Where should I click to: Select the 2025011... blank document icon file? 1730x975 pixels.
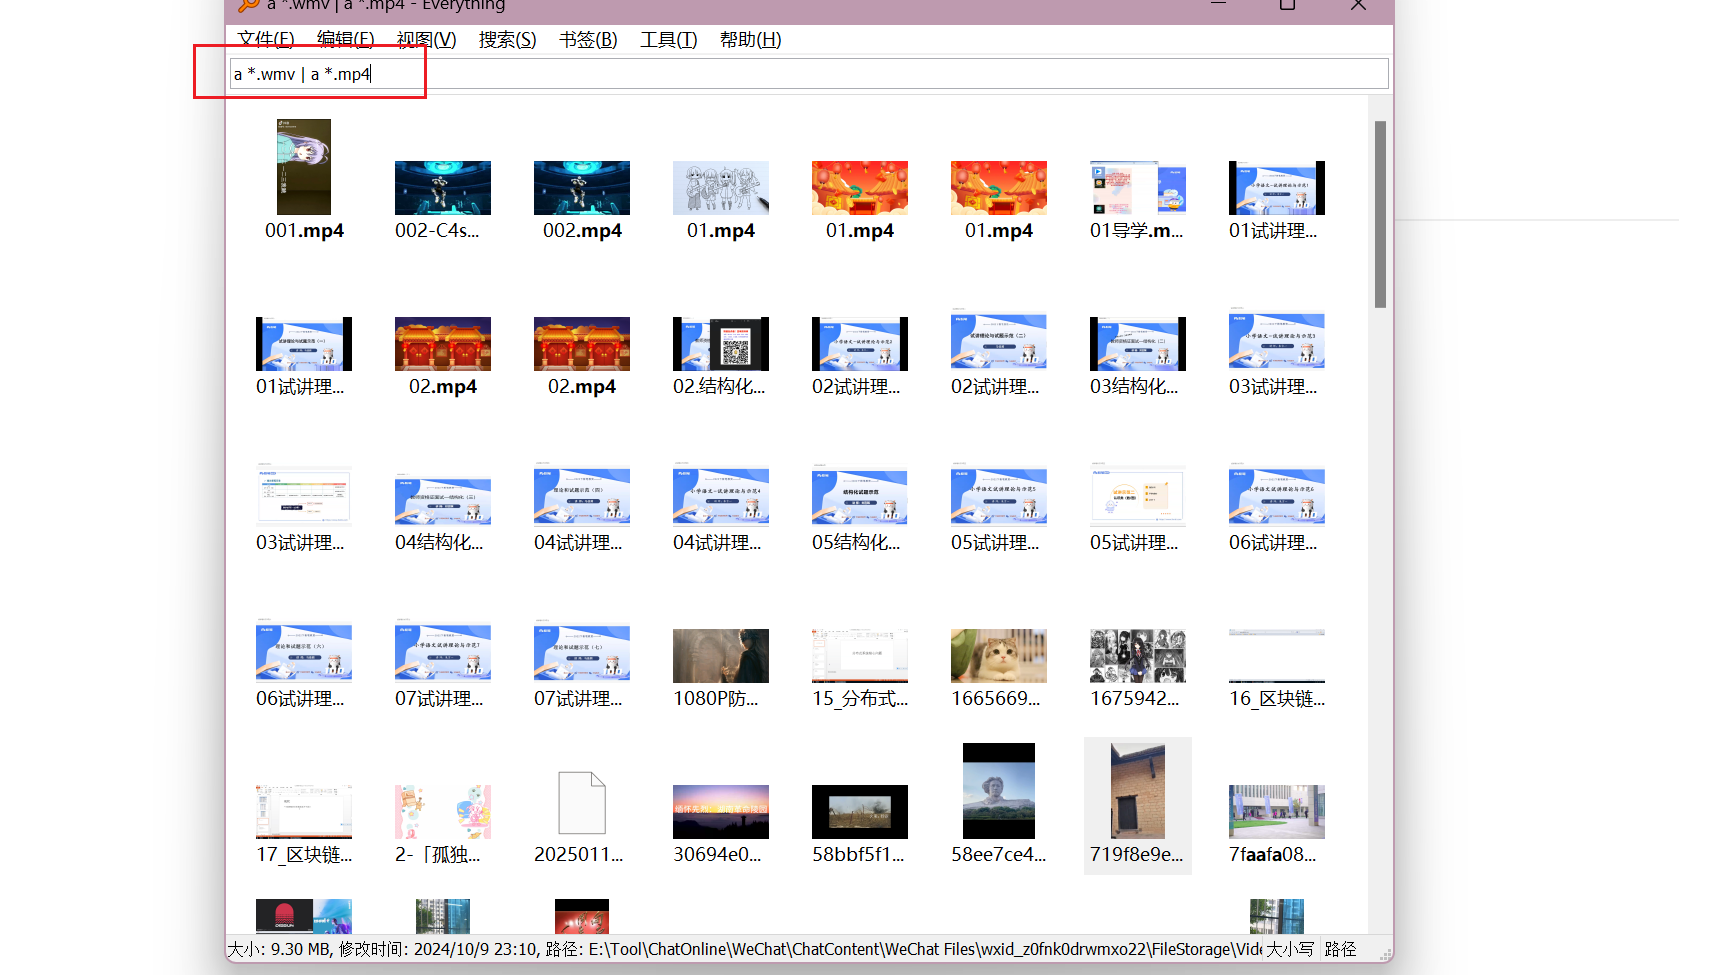582,817
